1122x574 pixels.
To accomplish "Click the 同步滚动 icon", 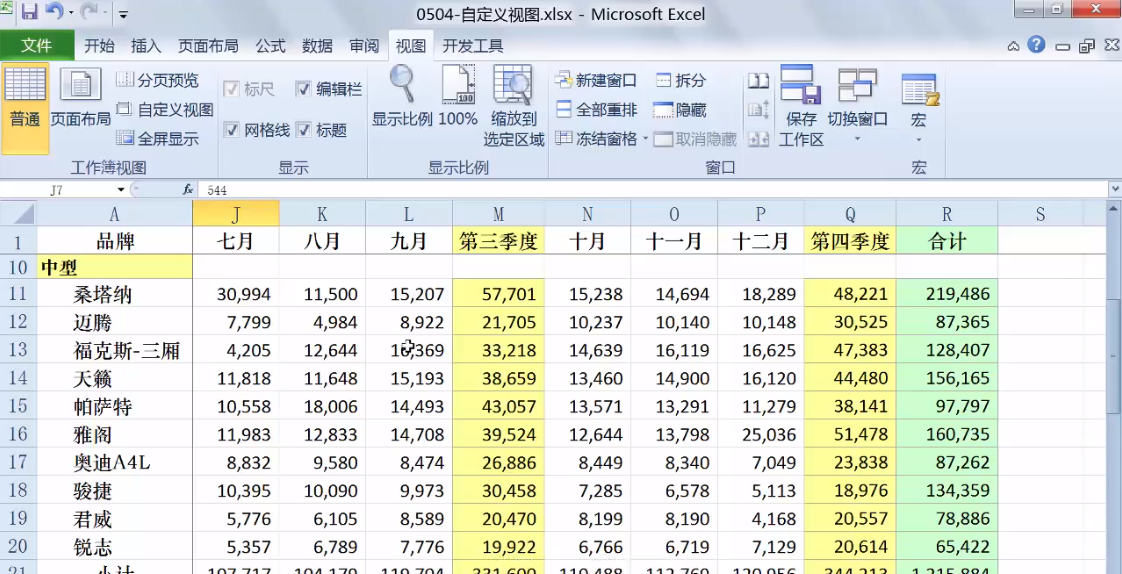I will tap(758, 110).
